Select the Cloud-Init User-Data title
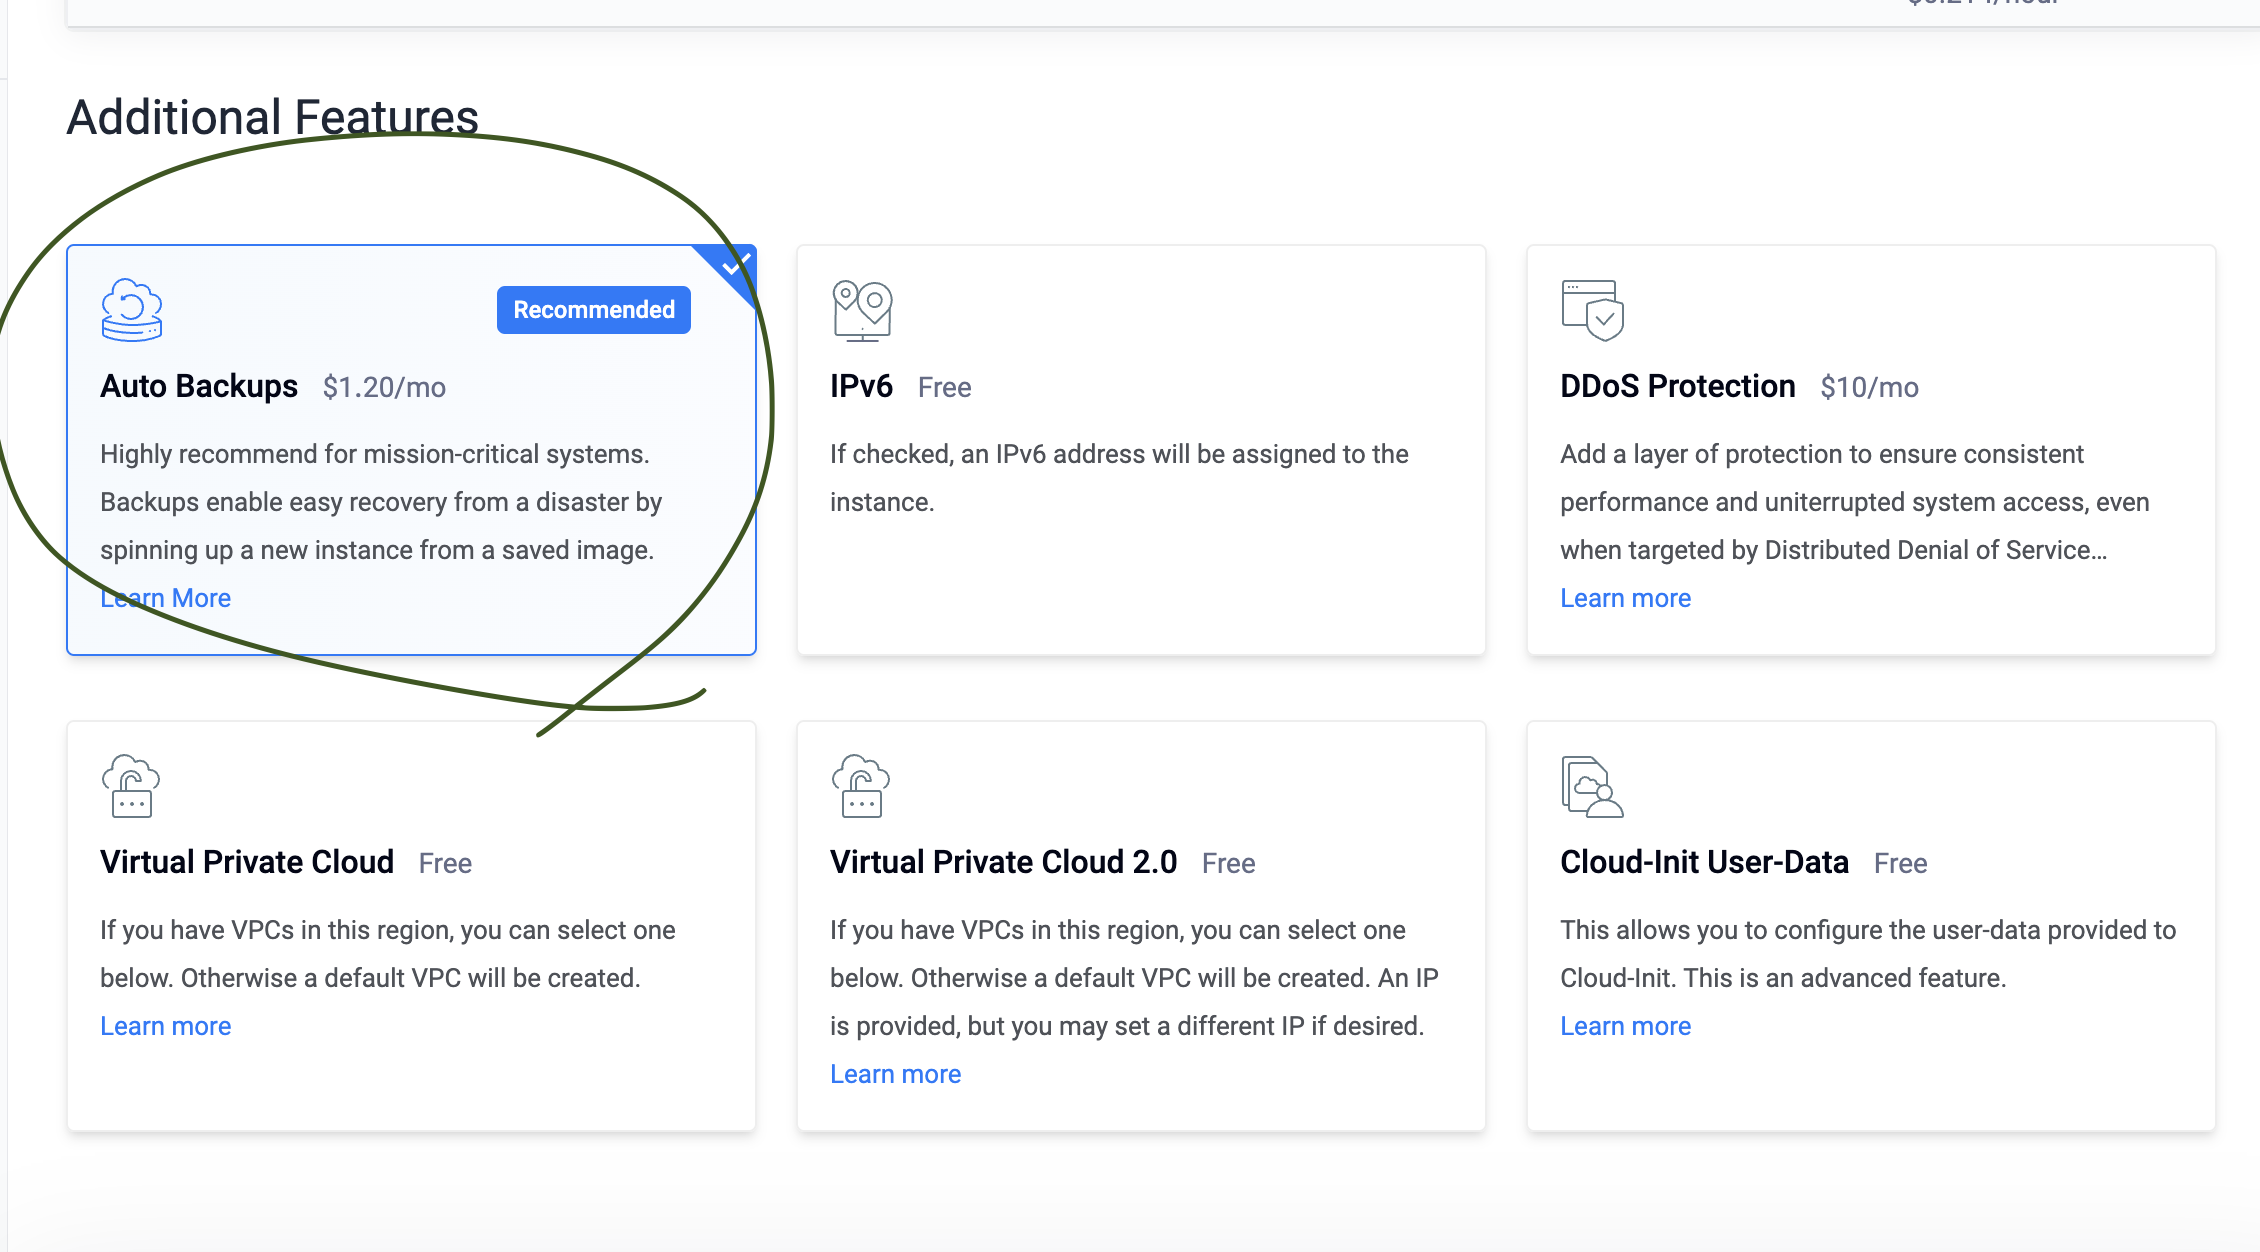This screenshot has width=2260, height=1252. [1704, 862]
